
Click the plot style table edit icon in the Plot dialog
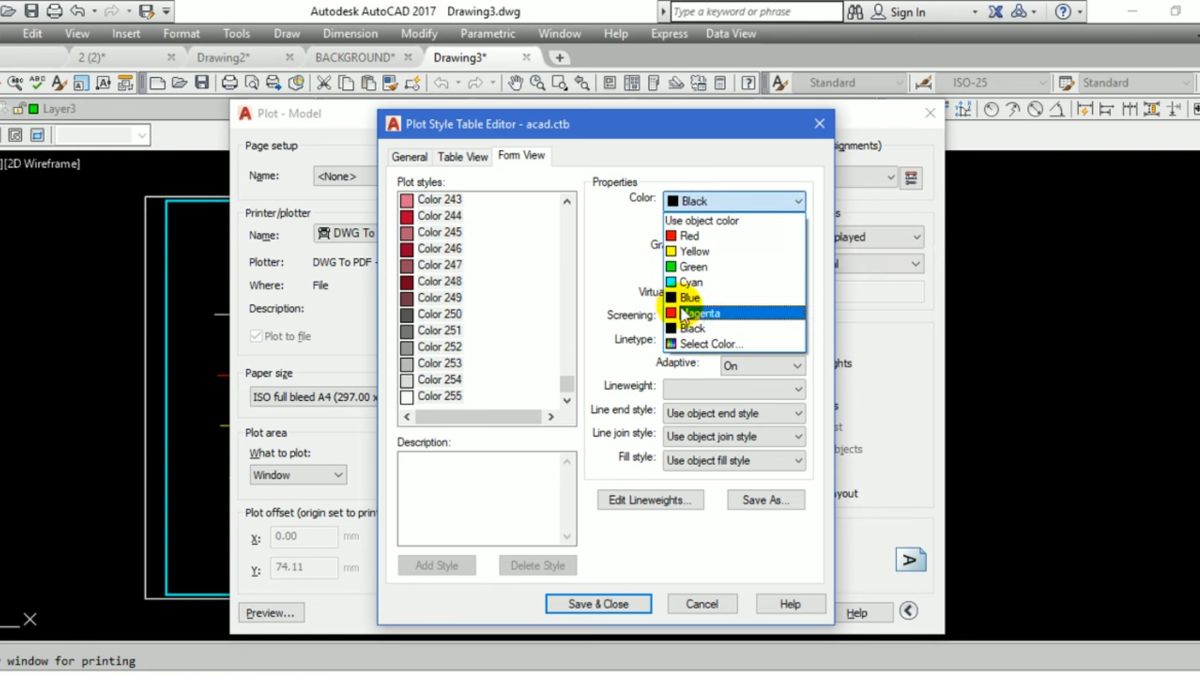[x=911, y=178]
